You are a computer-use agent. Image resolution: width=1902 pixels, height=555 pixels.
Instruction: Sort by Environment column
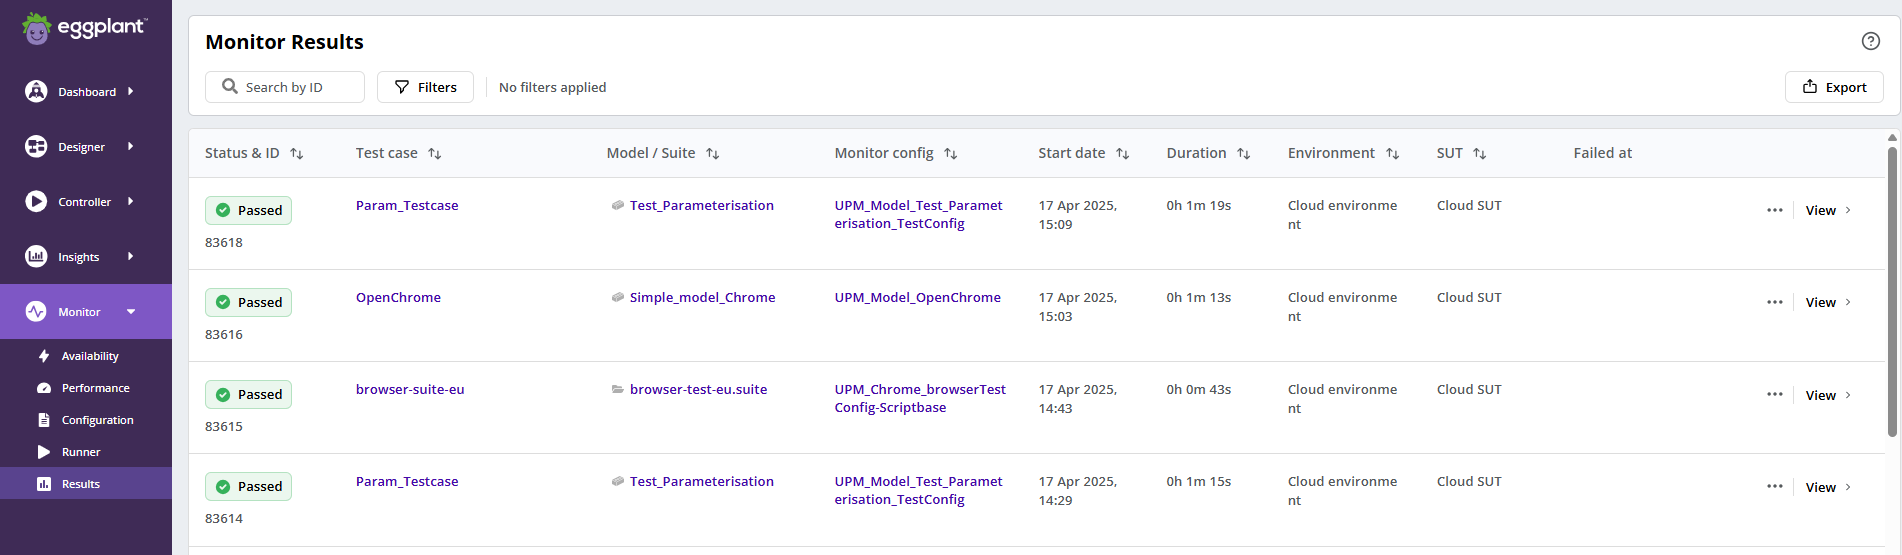[x=1393, y=153]
